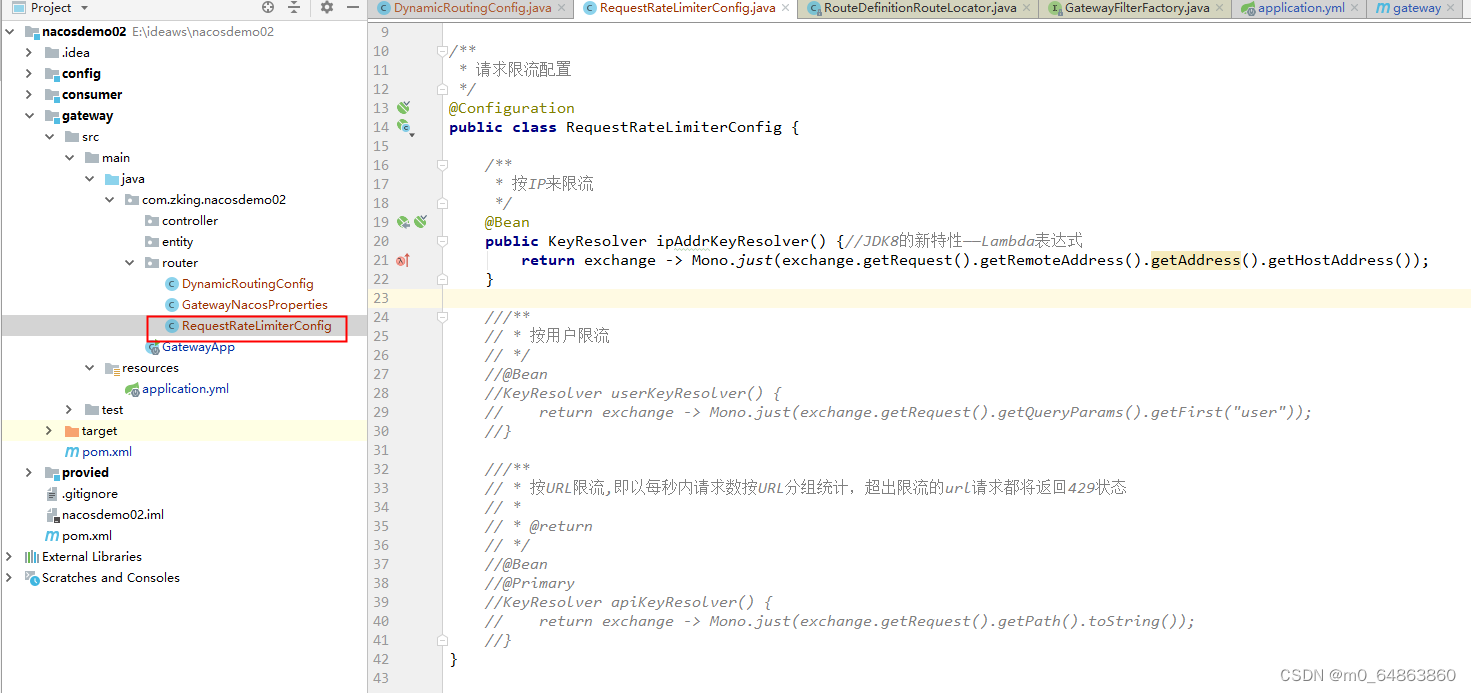This screenshot has height=693, width=1471.
Task: Click the GatewayNacosProperties class icon in tree
Action: pos(171,305)
